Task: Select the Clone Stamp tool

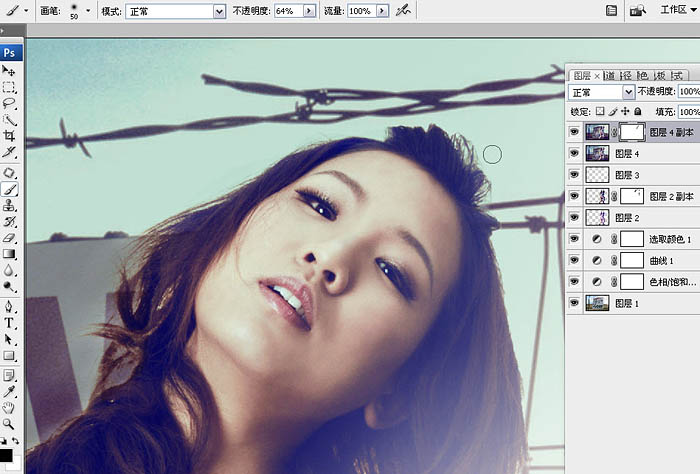Action: tap(9, 204)
